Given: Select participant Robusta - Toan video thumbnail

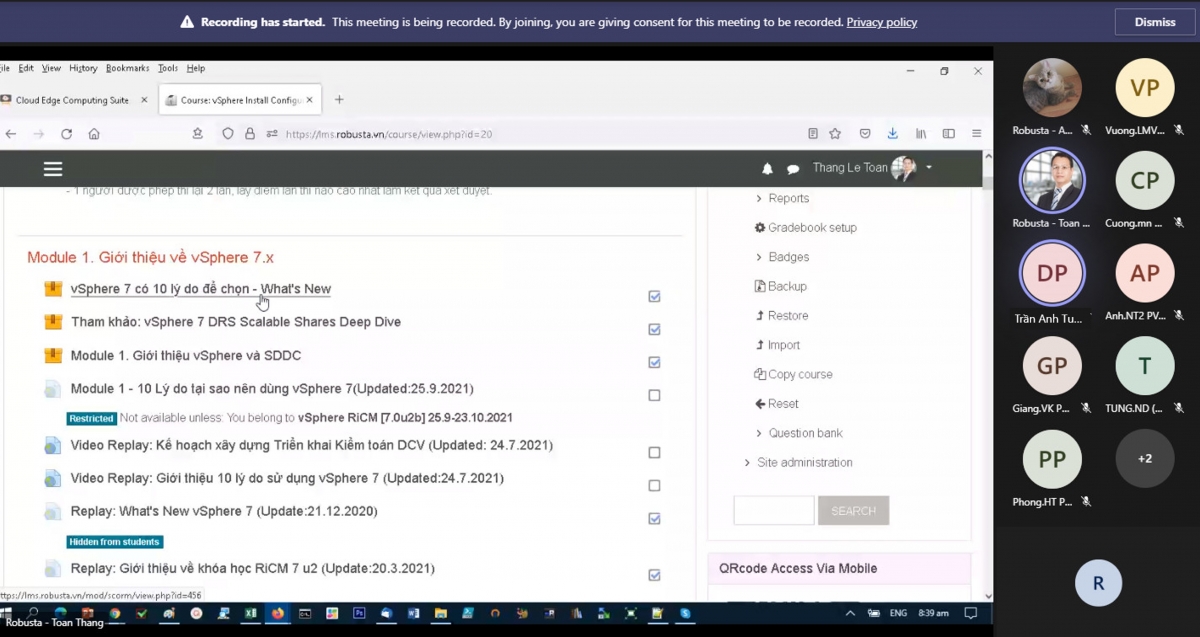Looking at the screenshot, I should click(x=1052, y=180).
